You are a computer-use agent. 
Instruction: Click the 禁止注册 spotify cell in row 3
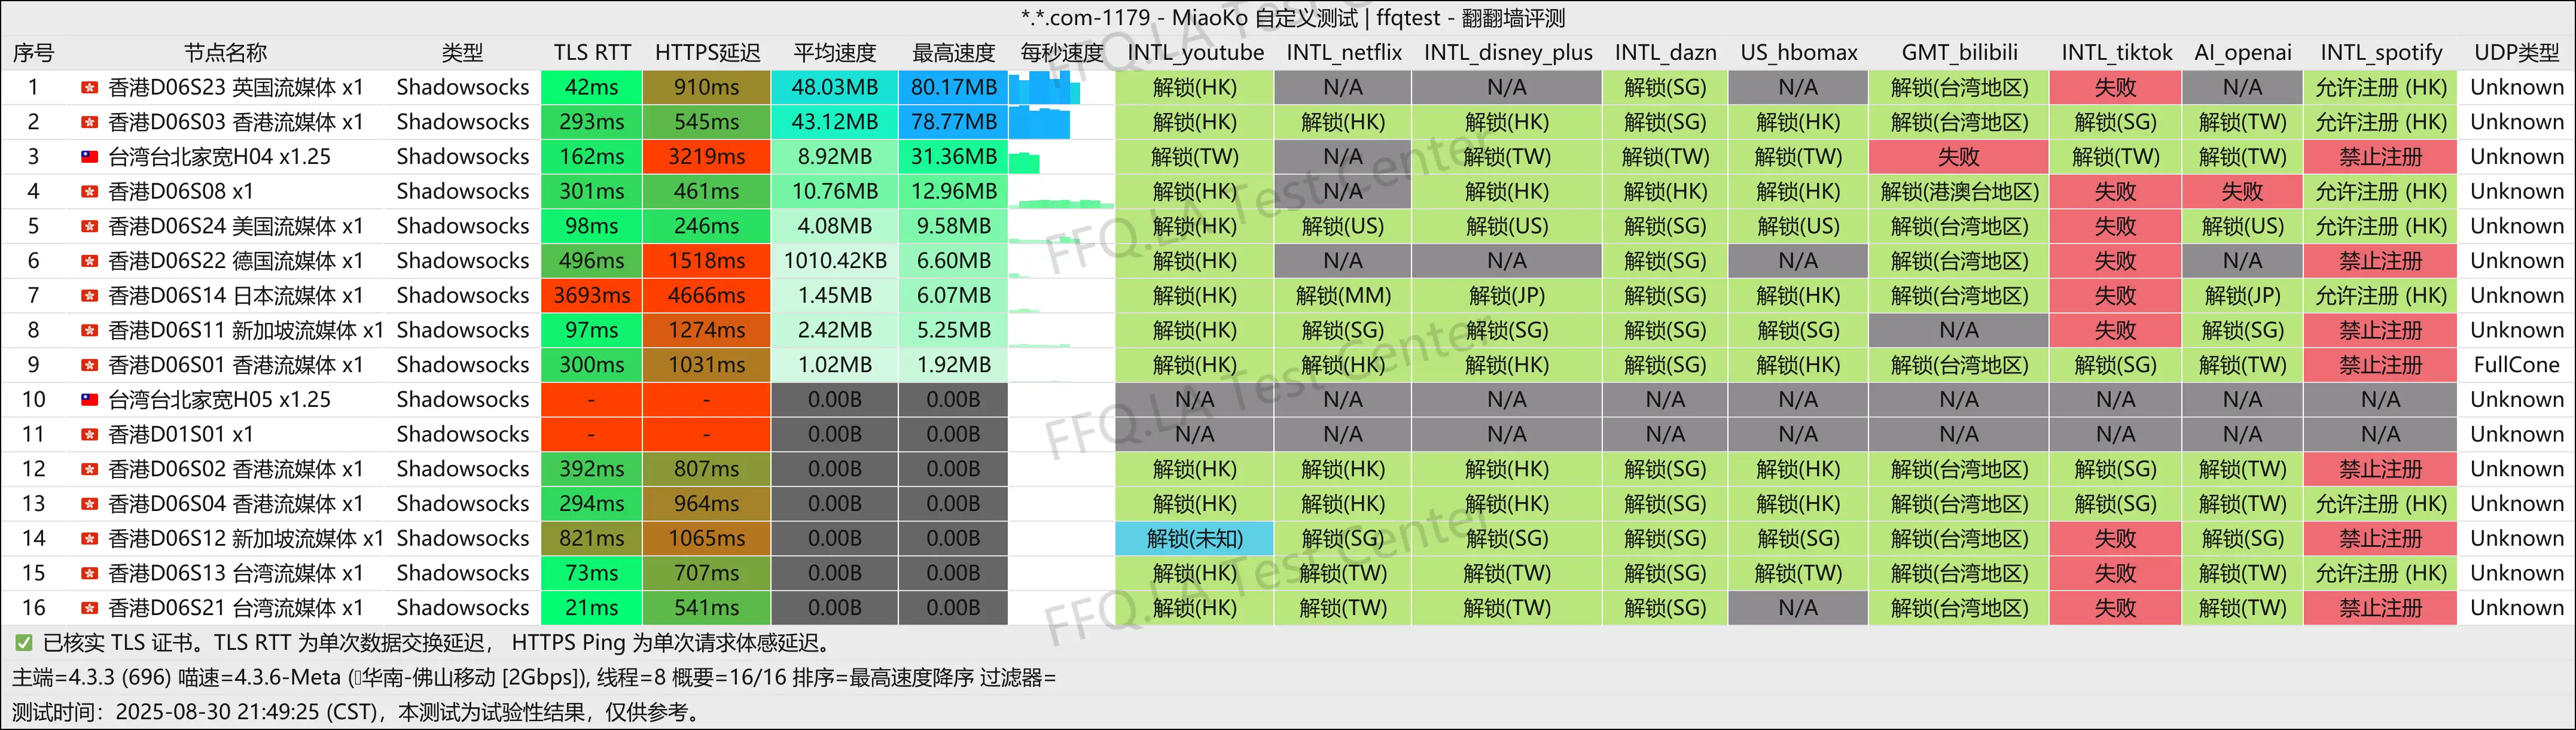click(2380, 157)
